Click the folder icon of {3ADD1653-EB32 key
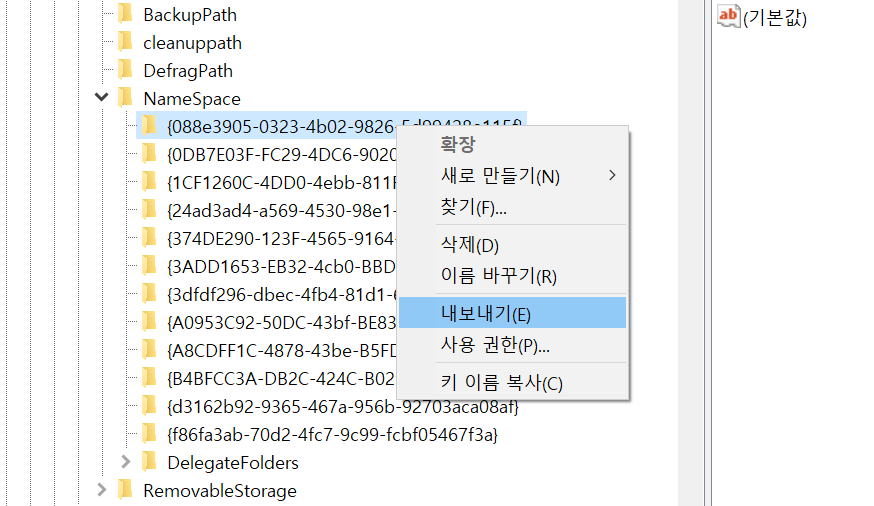 point(149,265)
